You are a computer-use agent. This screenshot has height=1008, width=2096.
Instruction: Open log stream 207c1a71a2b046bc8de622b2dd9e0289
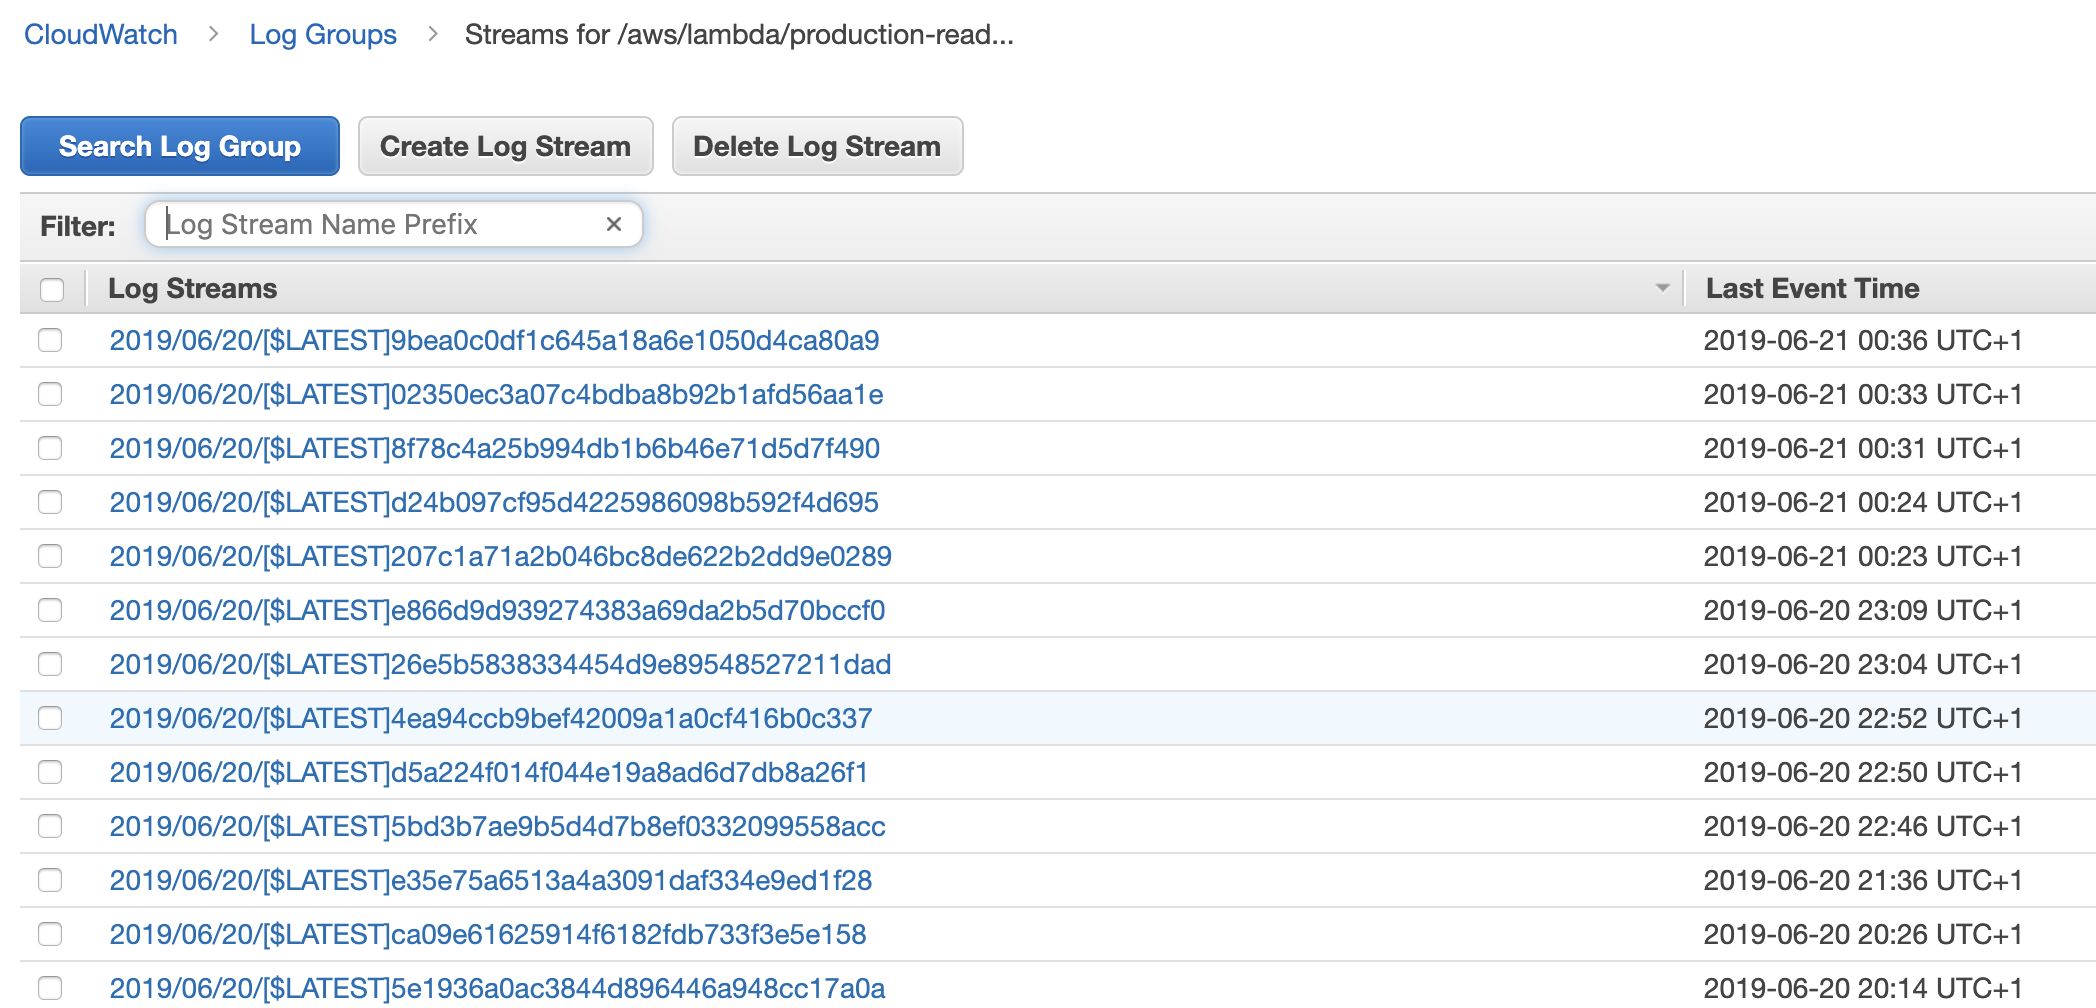[x=500, y=556]
